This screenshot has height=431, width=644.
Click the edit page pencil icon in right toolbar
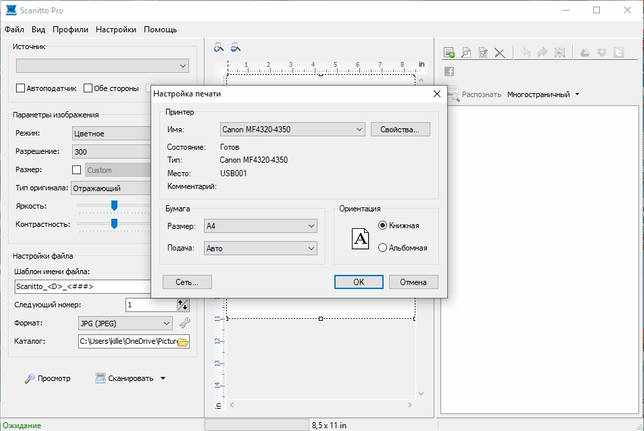point(483,52)
